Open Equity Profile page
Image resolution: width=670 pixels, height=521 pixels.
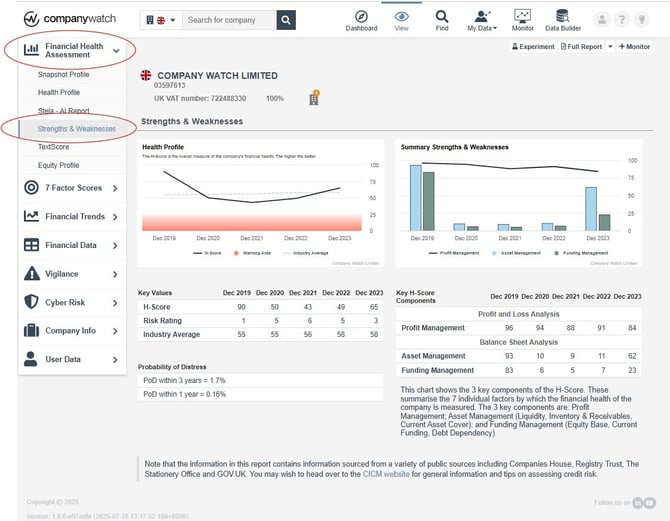59,165
